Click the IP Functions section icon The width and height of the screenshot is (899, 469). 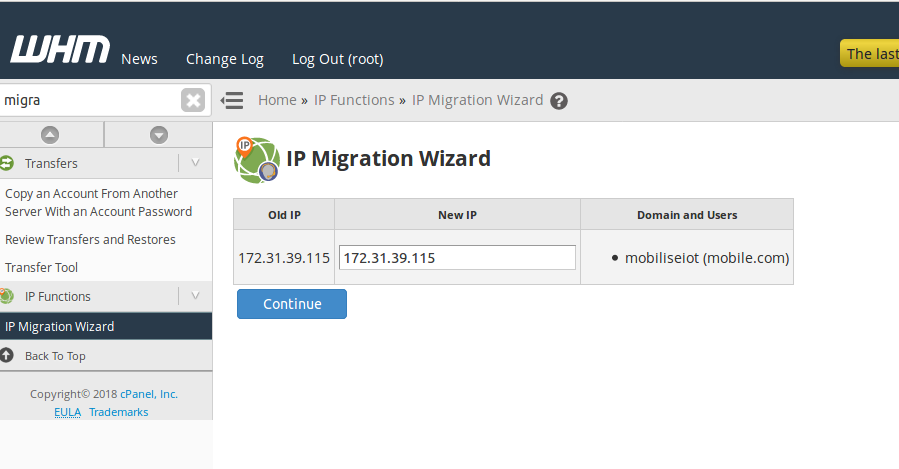point(7,296)
